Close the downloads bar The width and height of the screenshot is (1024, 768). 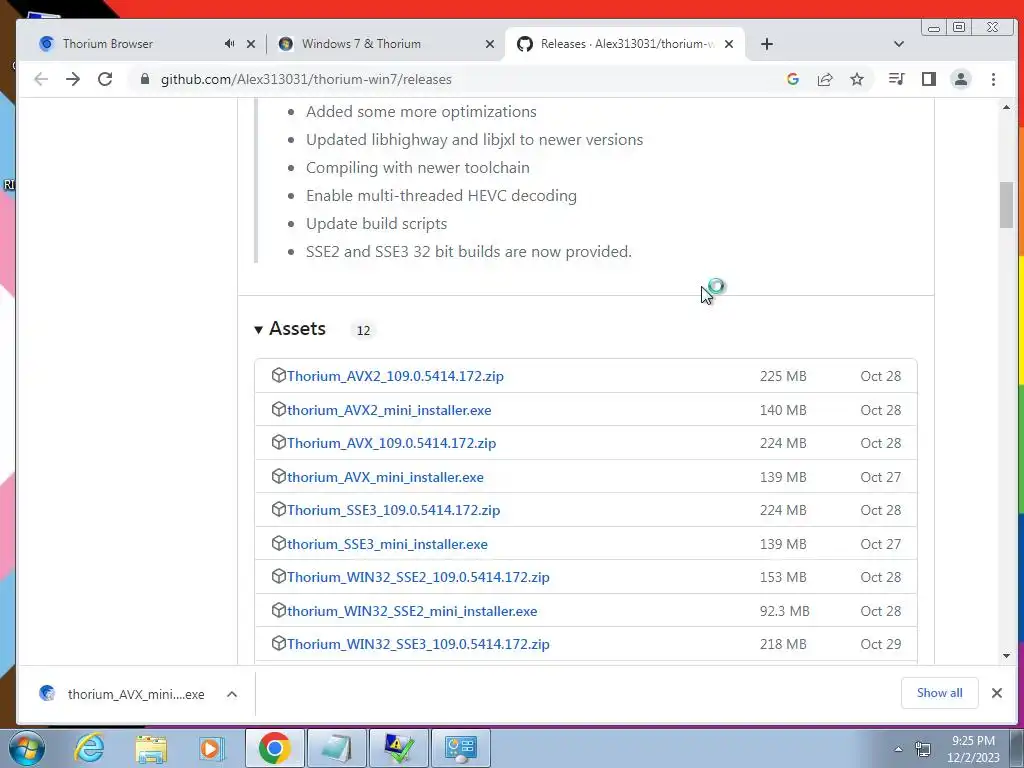point(997,693)
